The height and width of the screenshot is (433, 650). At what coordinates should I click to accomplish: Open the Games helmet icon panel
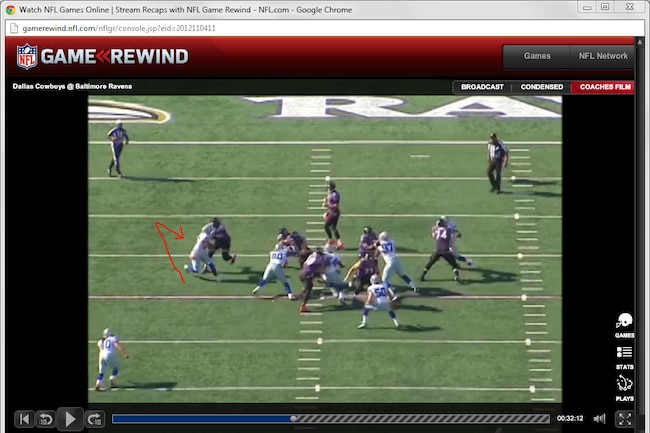624,325
